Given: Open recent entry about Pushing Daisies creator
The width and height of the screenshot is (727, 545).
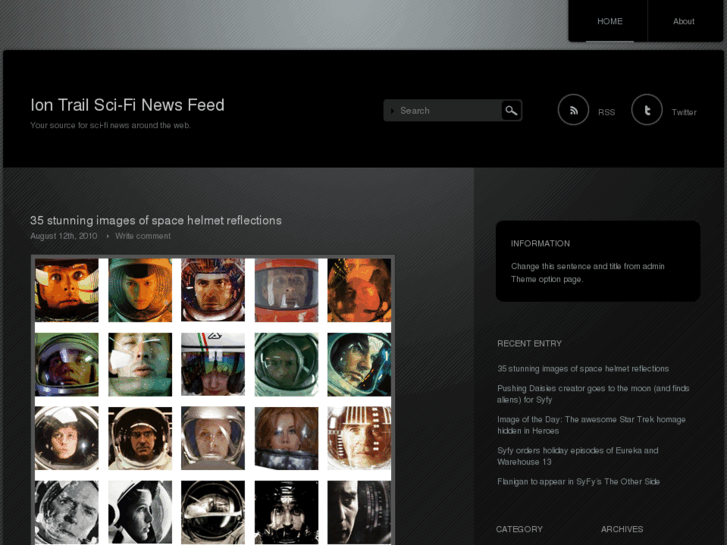Looking at the screenshot, I should [x=593, y=394].
